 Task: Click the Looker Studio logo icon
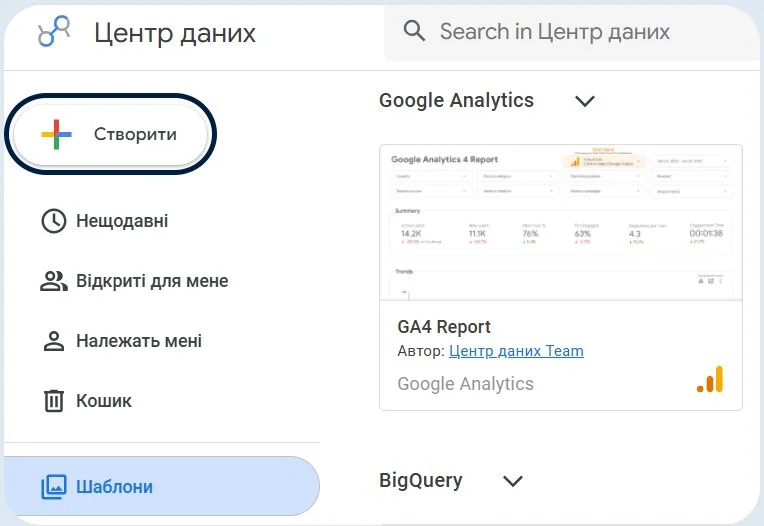(x=54, y=32)
